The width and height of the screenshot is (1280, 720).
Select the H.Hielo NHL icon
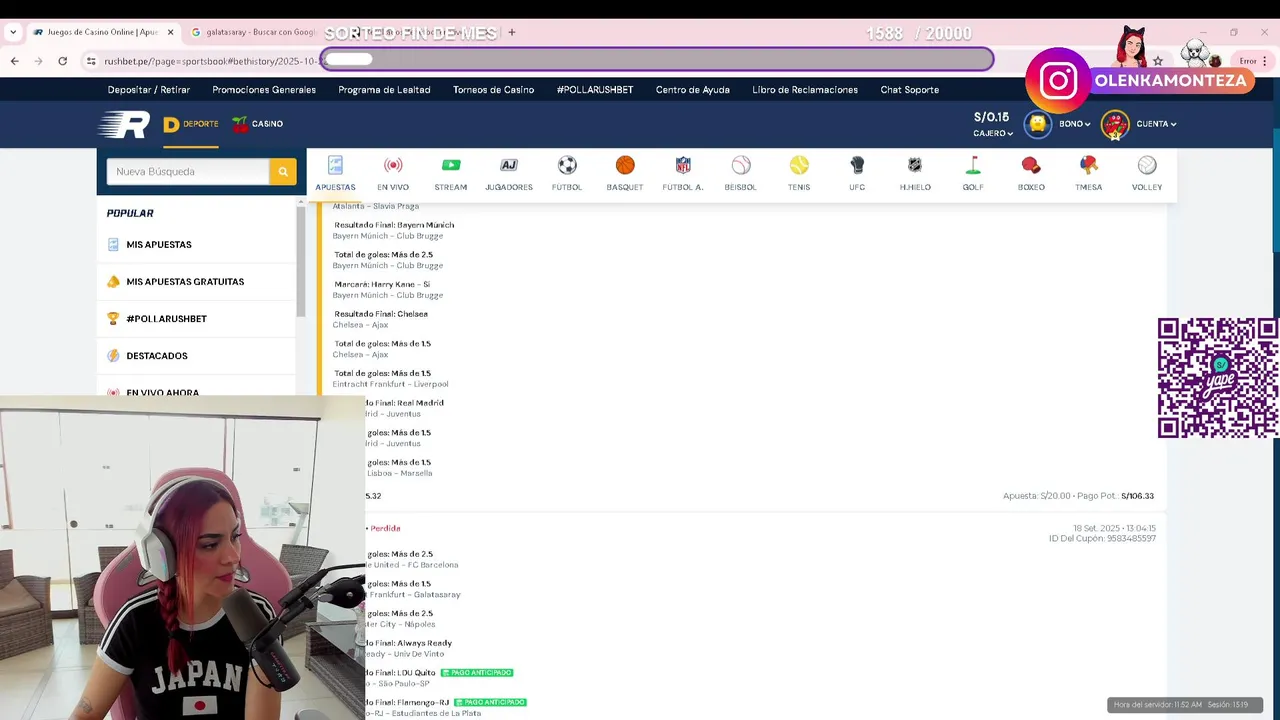click(915, 165)
